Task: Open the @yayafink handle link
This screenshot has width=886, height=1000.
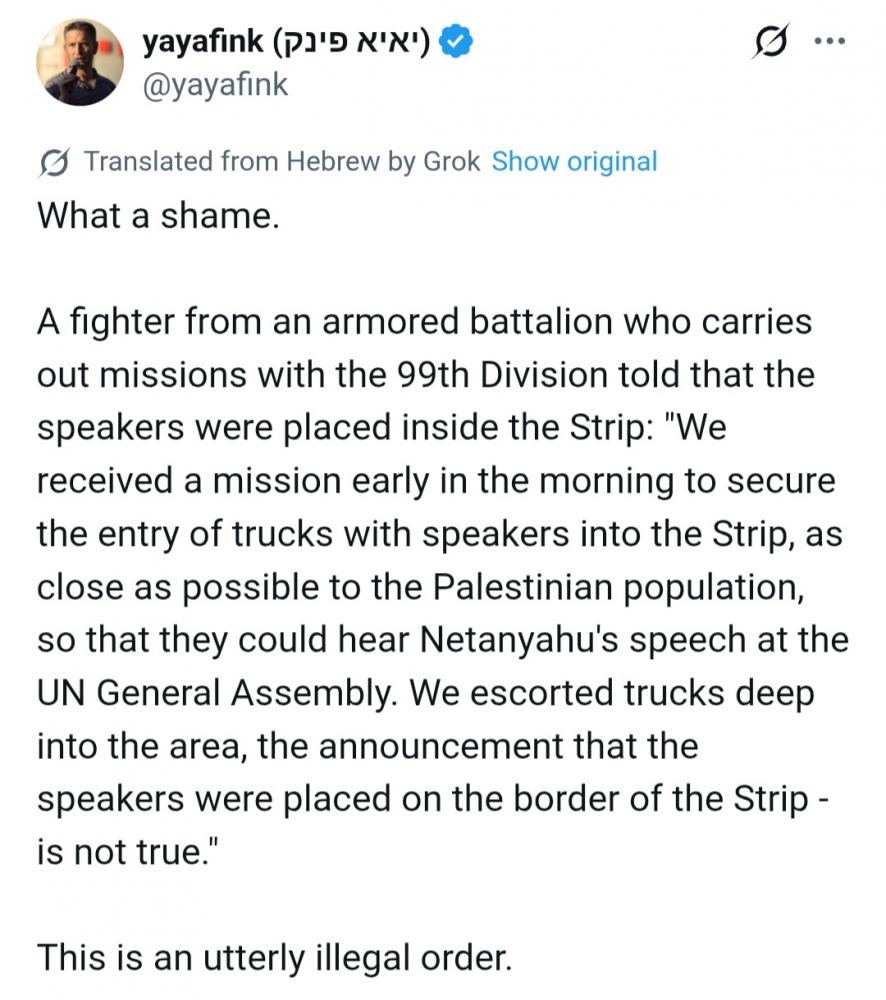Action: tap(215, 85)
